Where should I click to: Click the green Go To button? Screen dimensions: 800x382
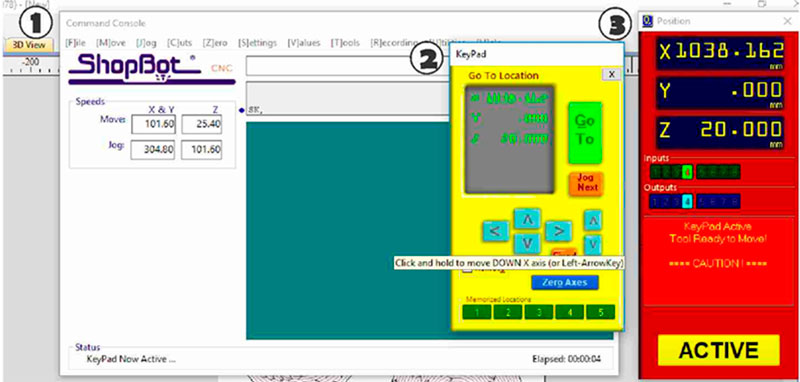pyautogui.click(x=585, y=133)
